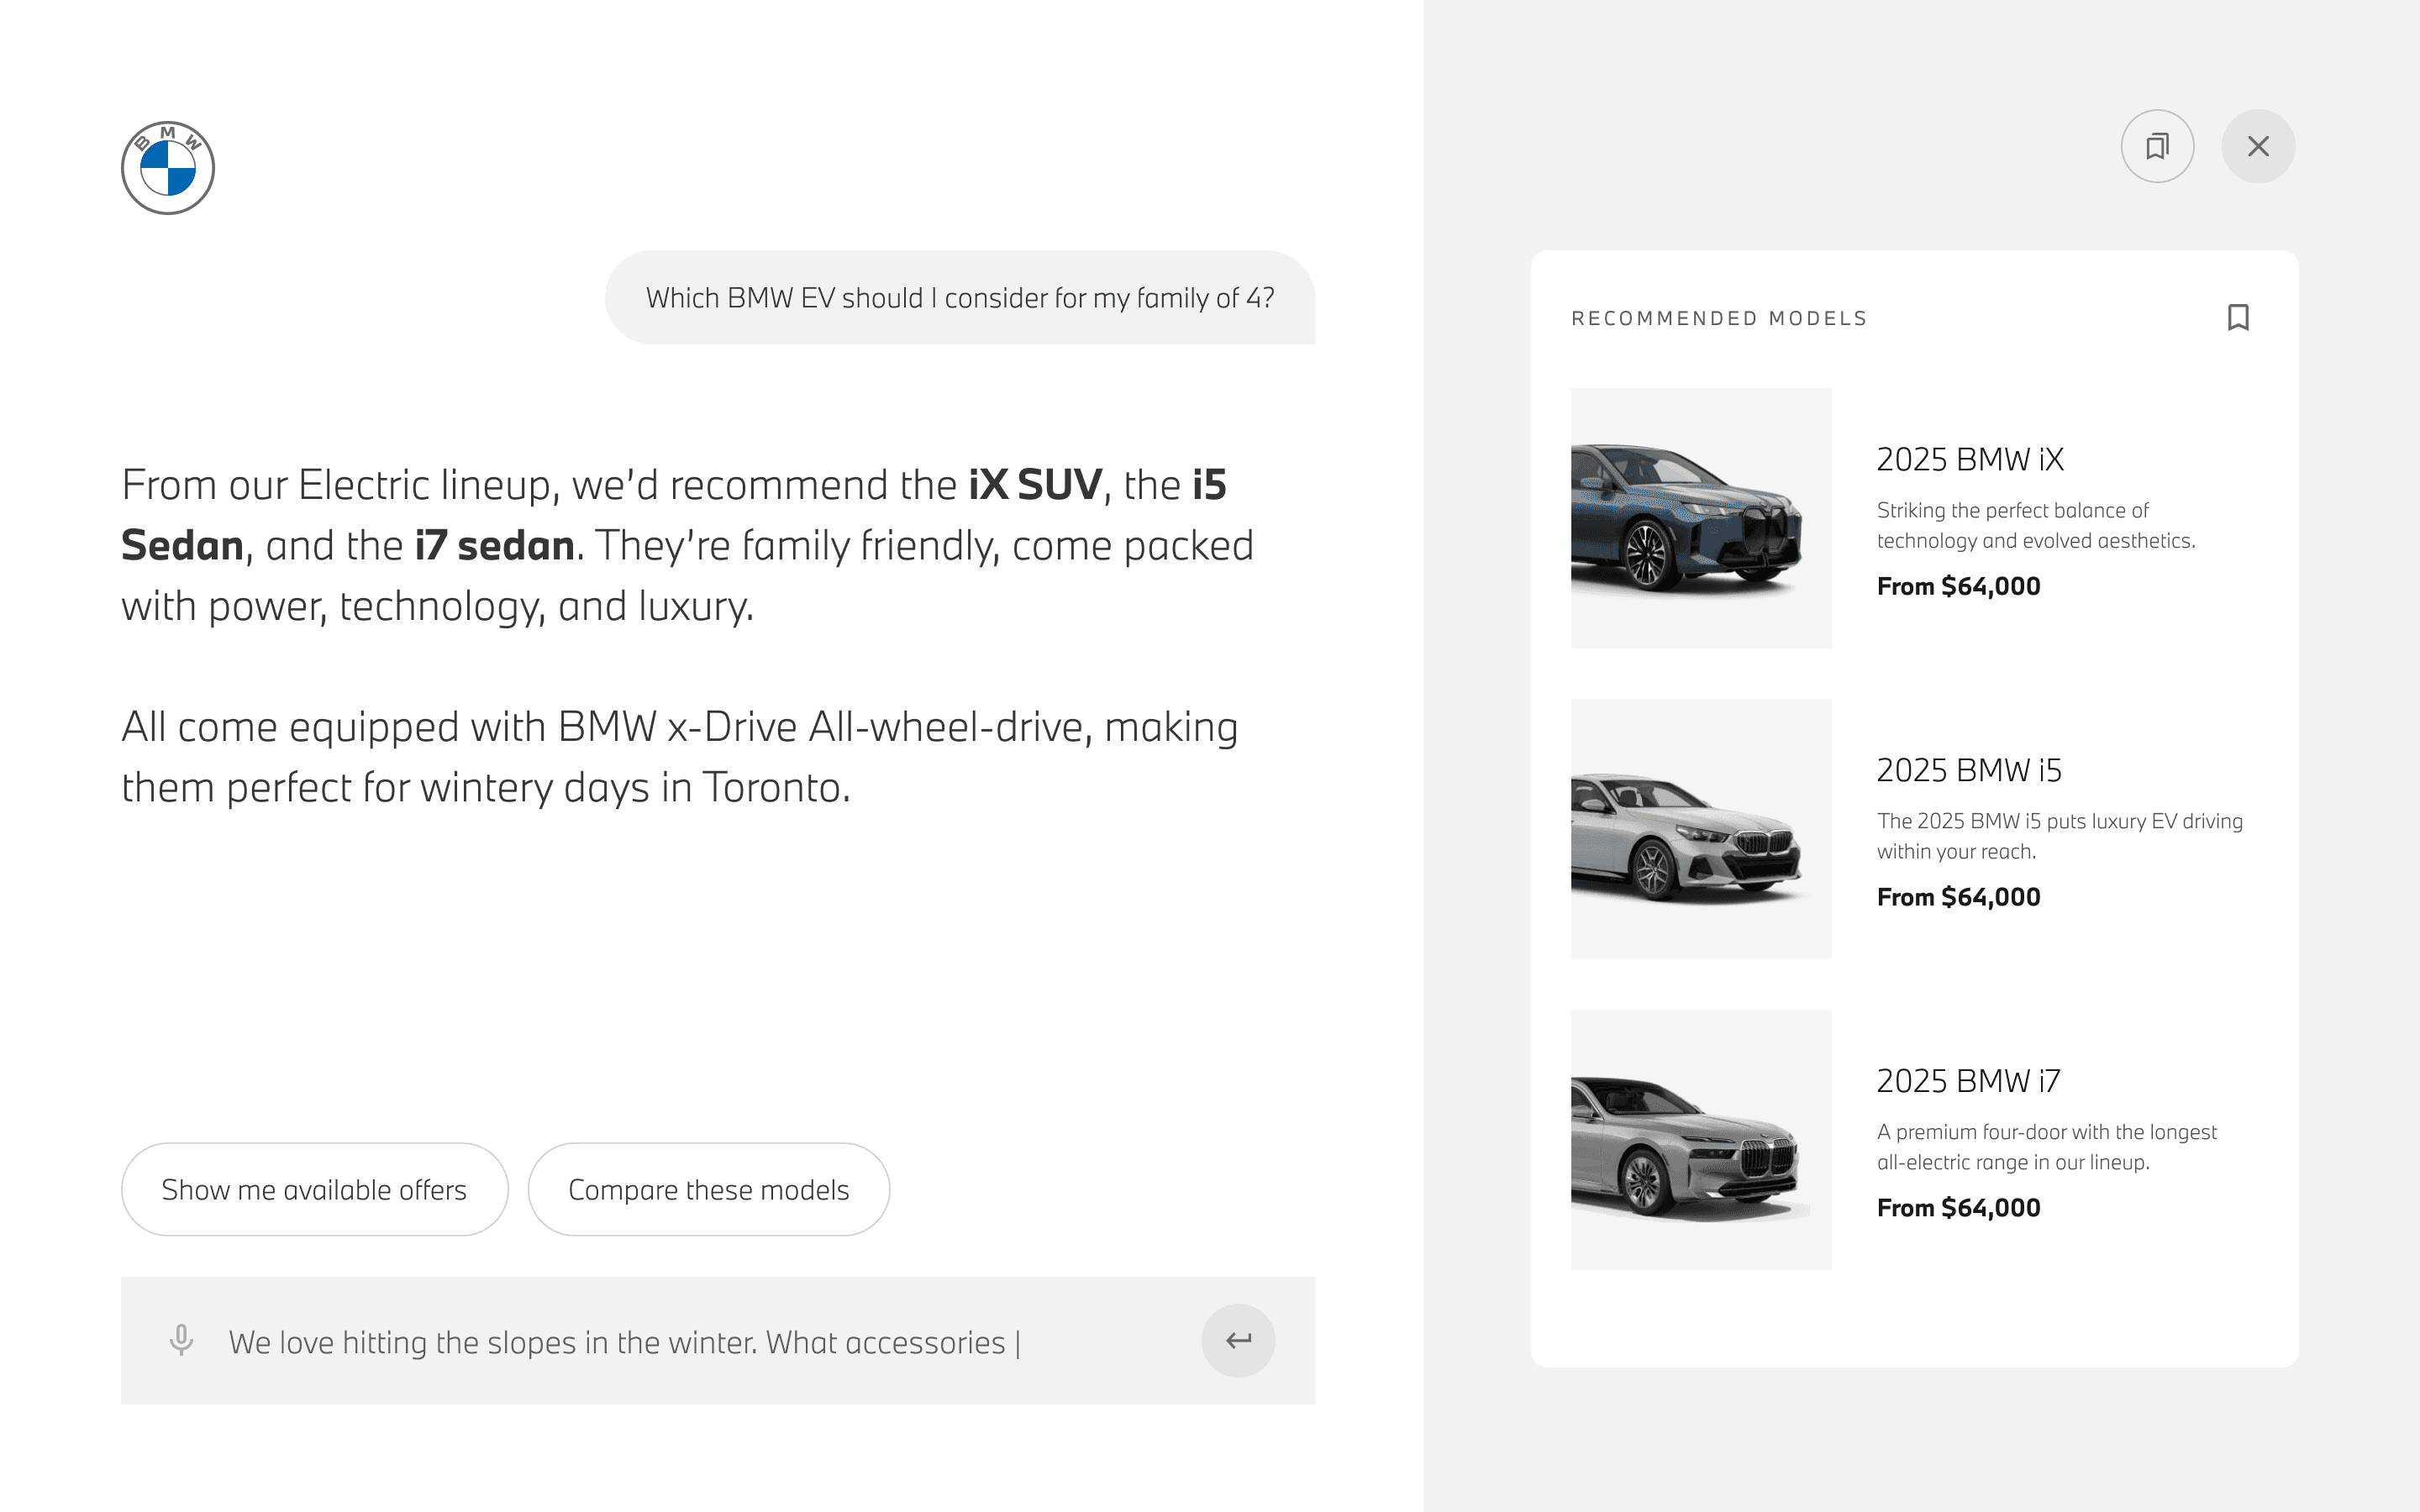Select the 2025 BMW i5 title

point(1968,770)
